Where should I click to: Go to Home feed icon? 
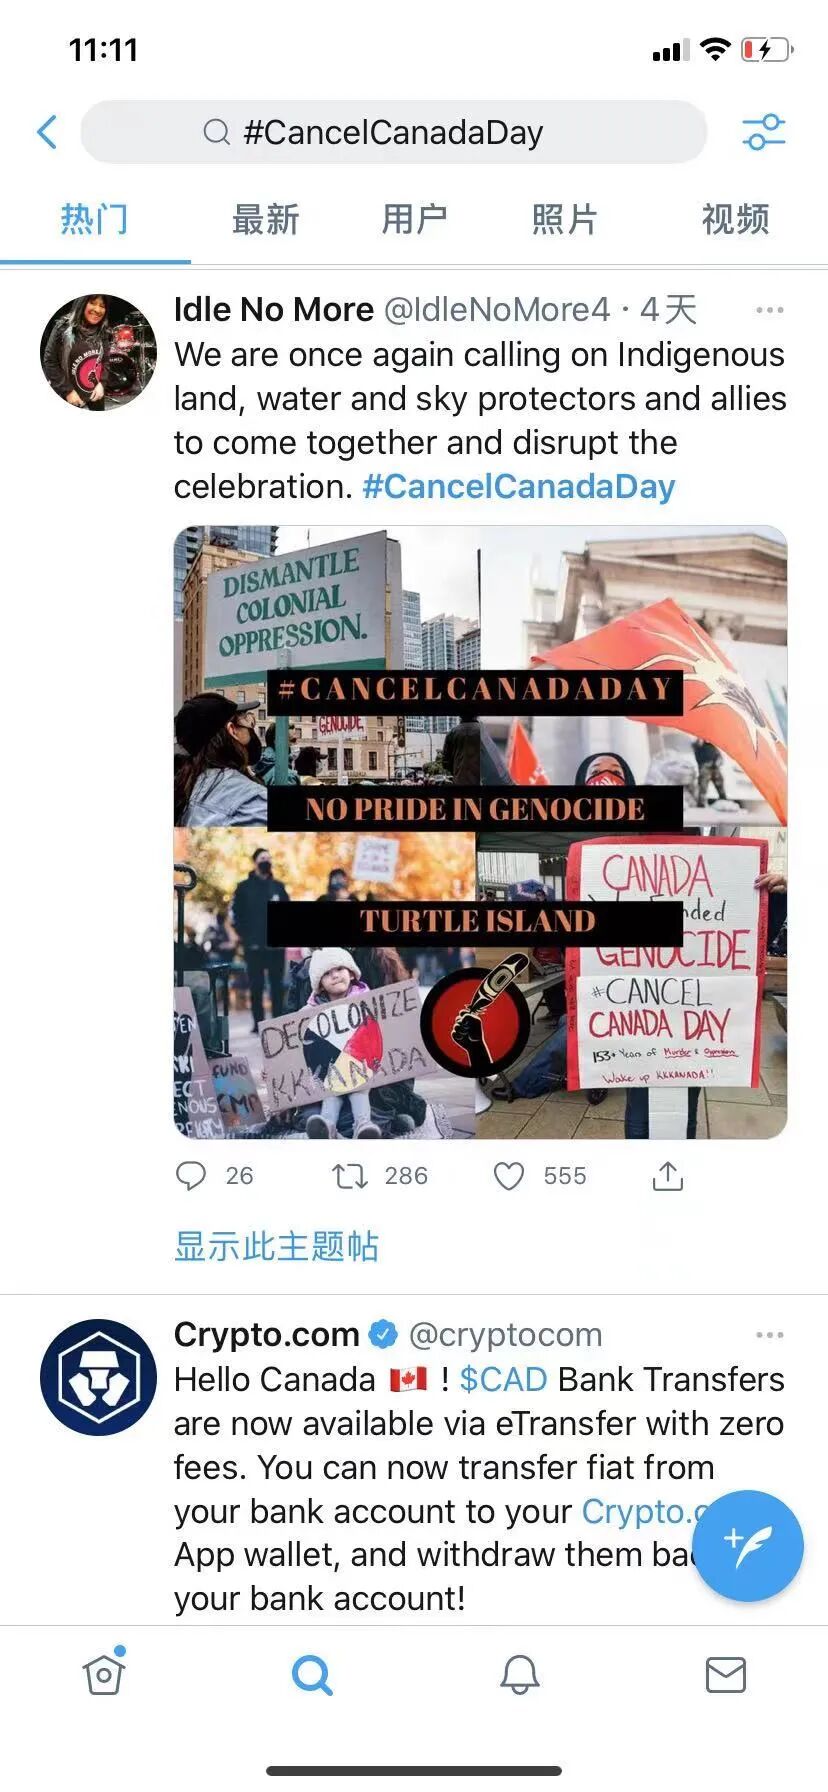pos(103,1672)
